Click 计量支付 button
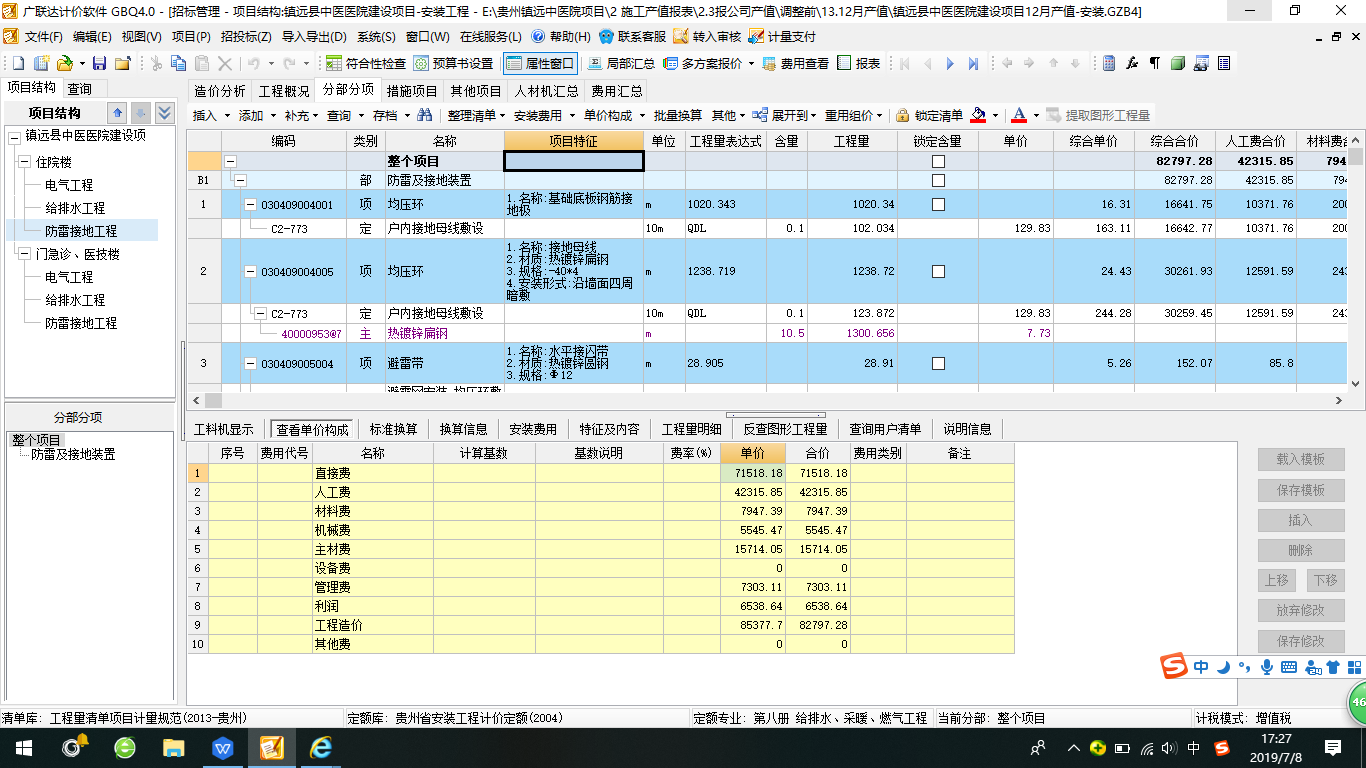Viewport: 1366px width, 768px height. pyautogui.click(x=782, y=37)
